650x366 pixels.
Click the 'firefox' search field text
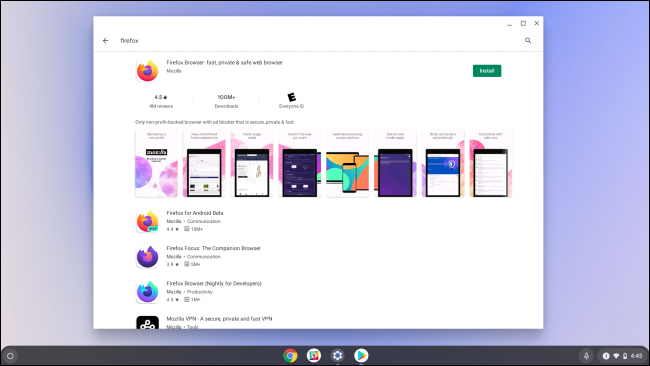129,41
